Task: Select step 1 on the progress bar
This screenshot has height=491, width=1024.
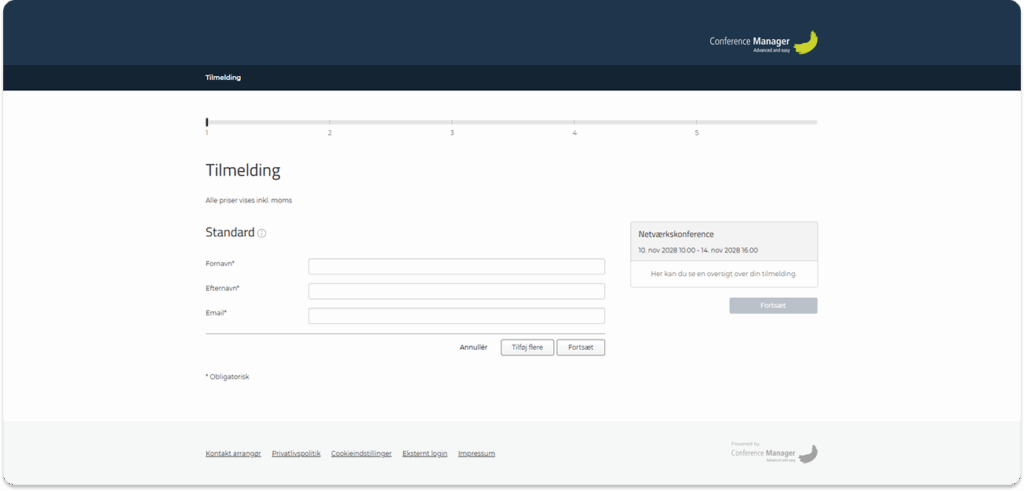Action: (x=207, y=123)
